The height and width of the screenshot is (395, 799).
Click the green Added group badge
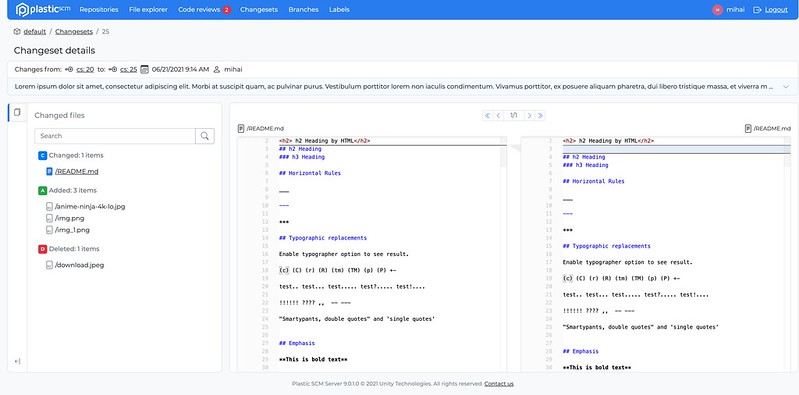click(x=42, y=191)
